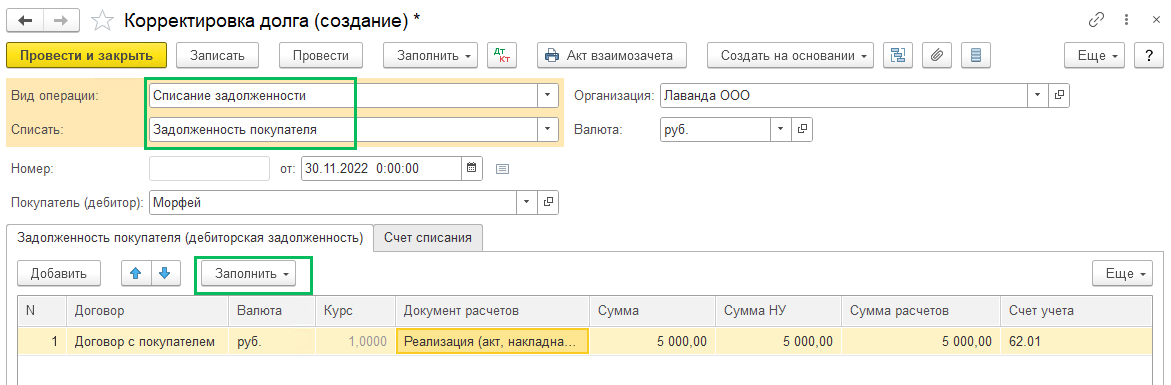The image size is (1171, 385).
Task: Expand the Валюта dropdown arrow
Action: click(781, 129)
